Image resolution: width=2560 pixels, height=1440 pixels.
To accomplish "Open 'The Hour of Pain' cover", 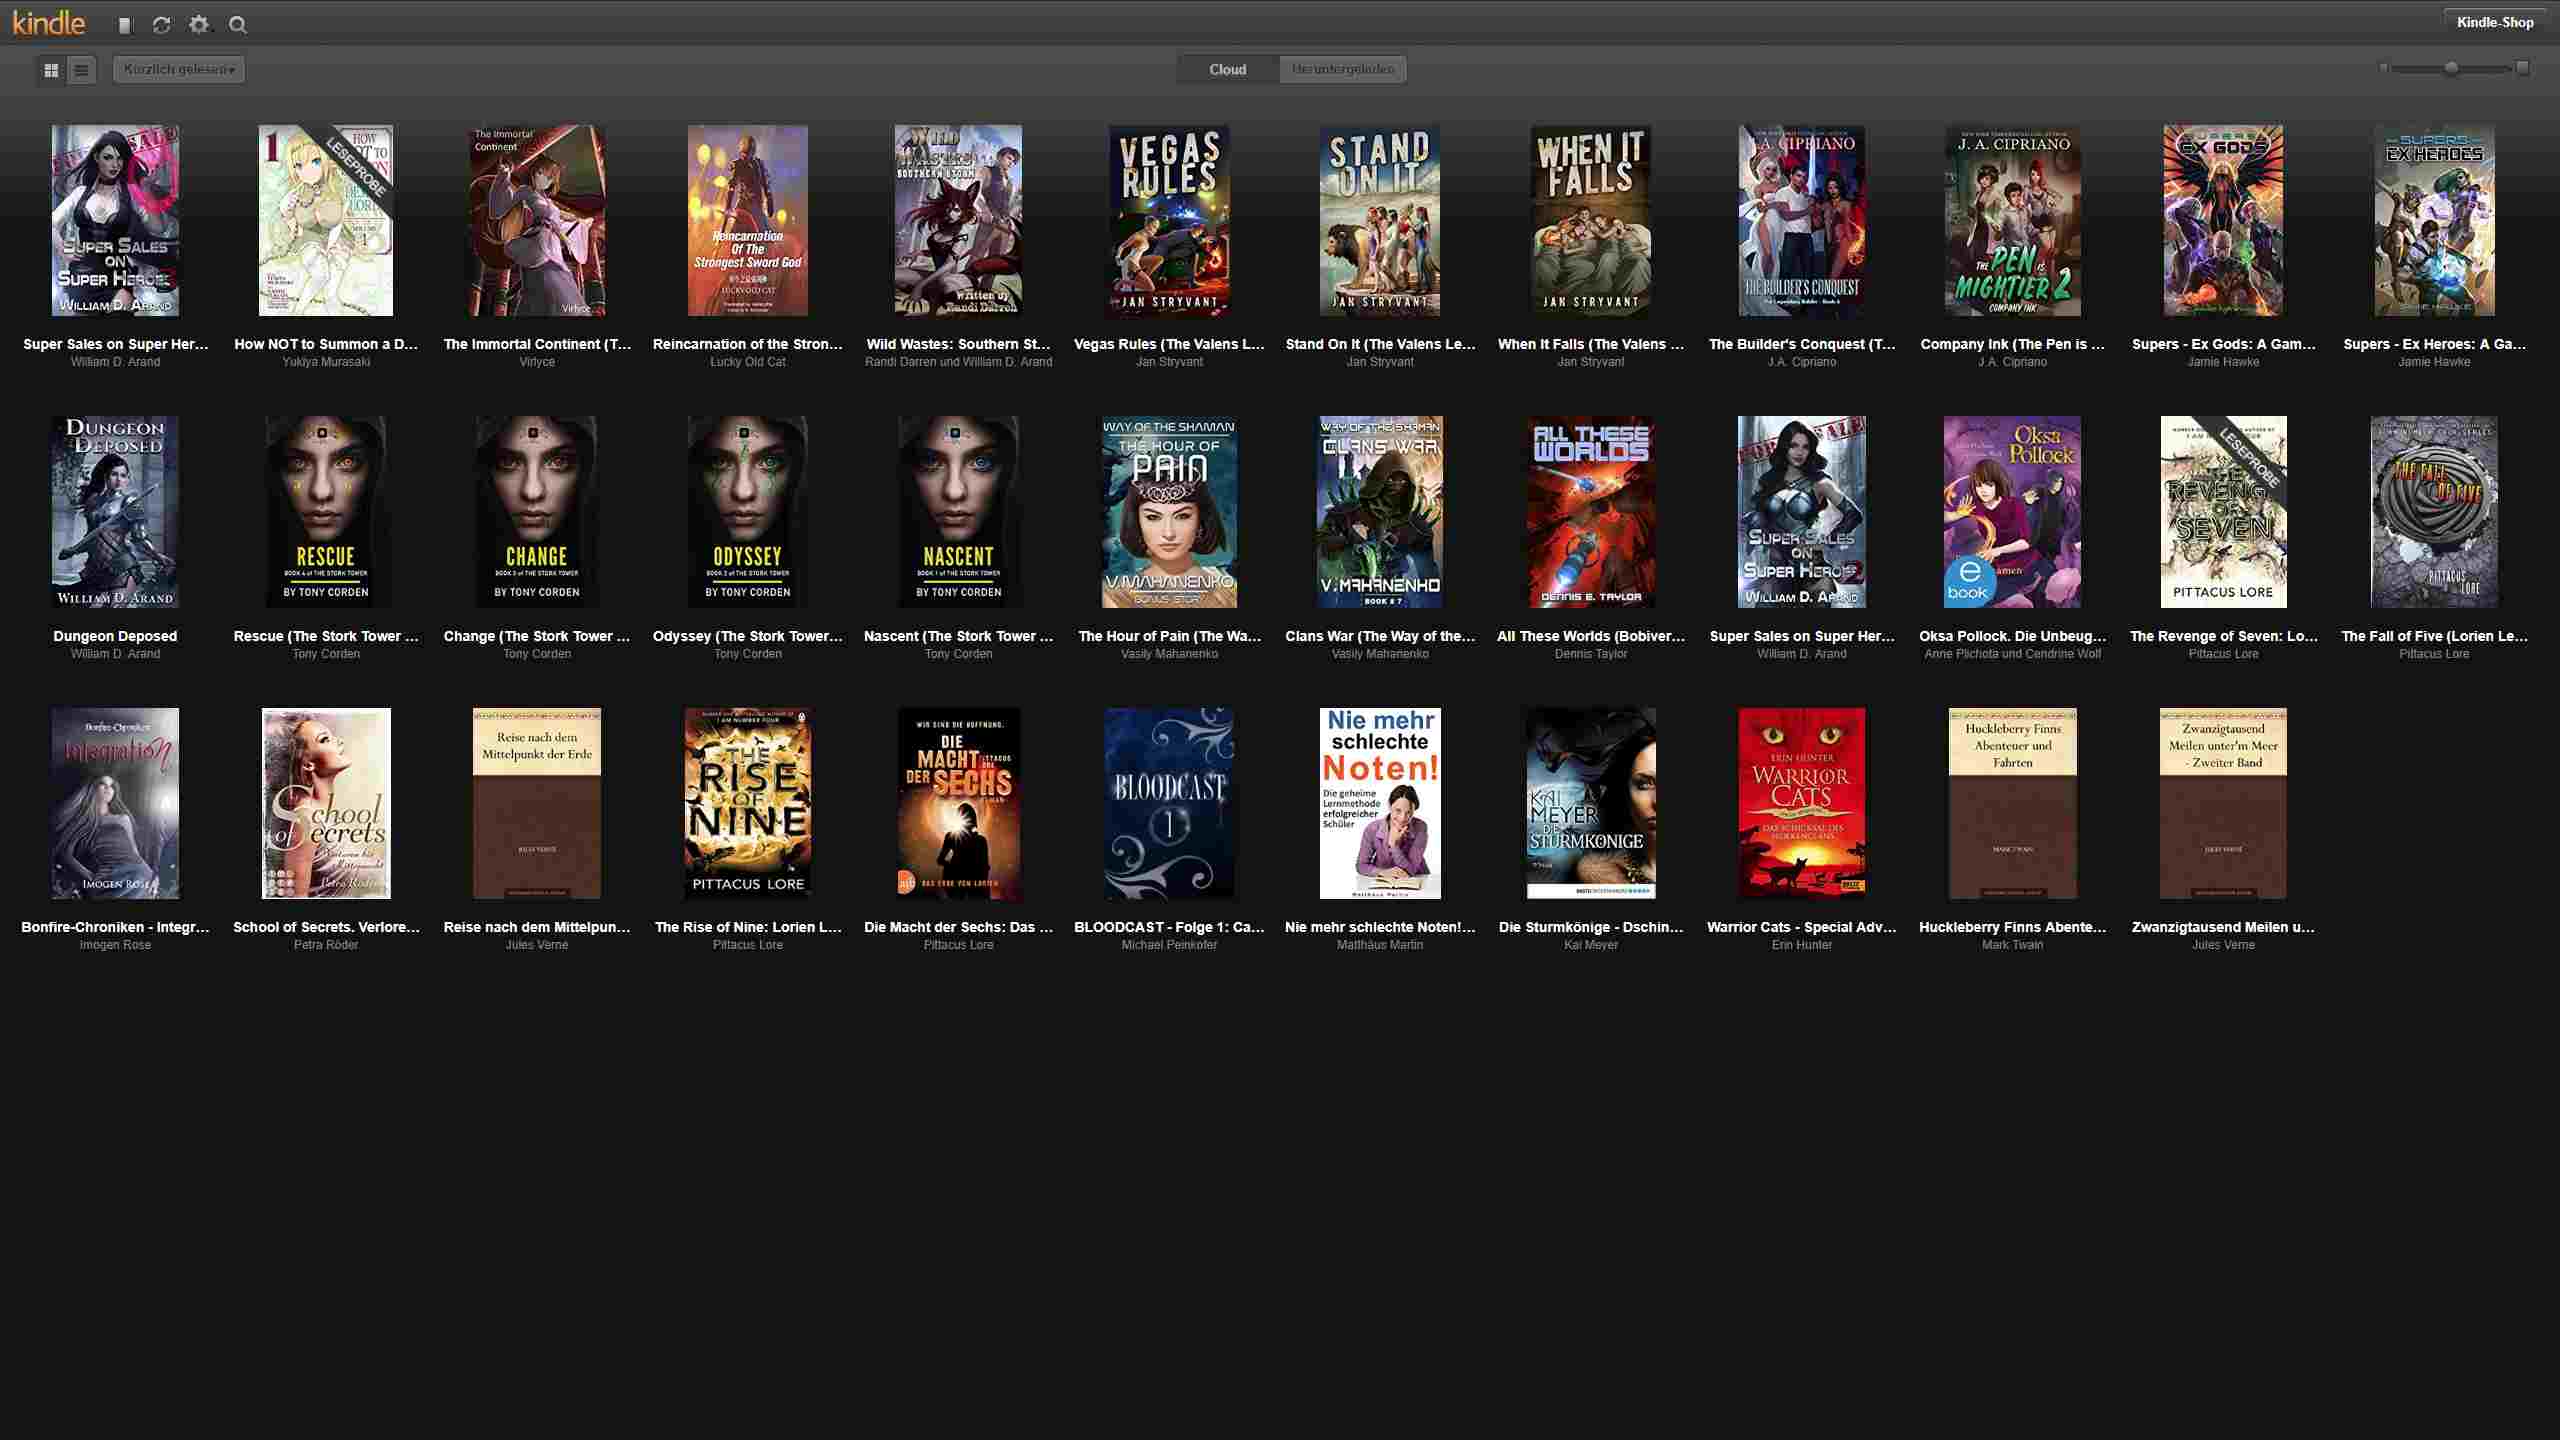I will click(1169, 512).
